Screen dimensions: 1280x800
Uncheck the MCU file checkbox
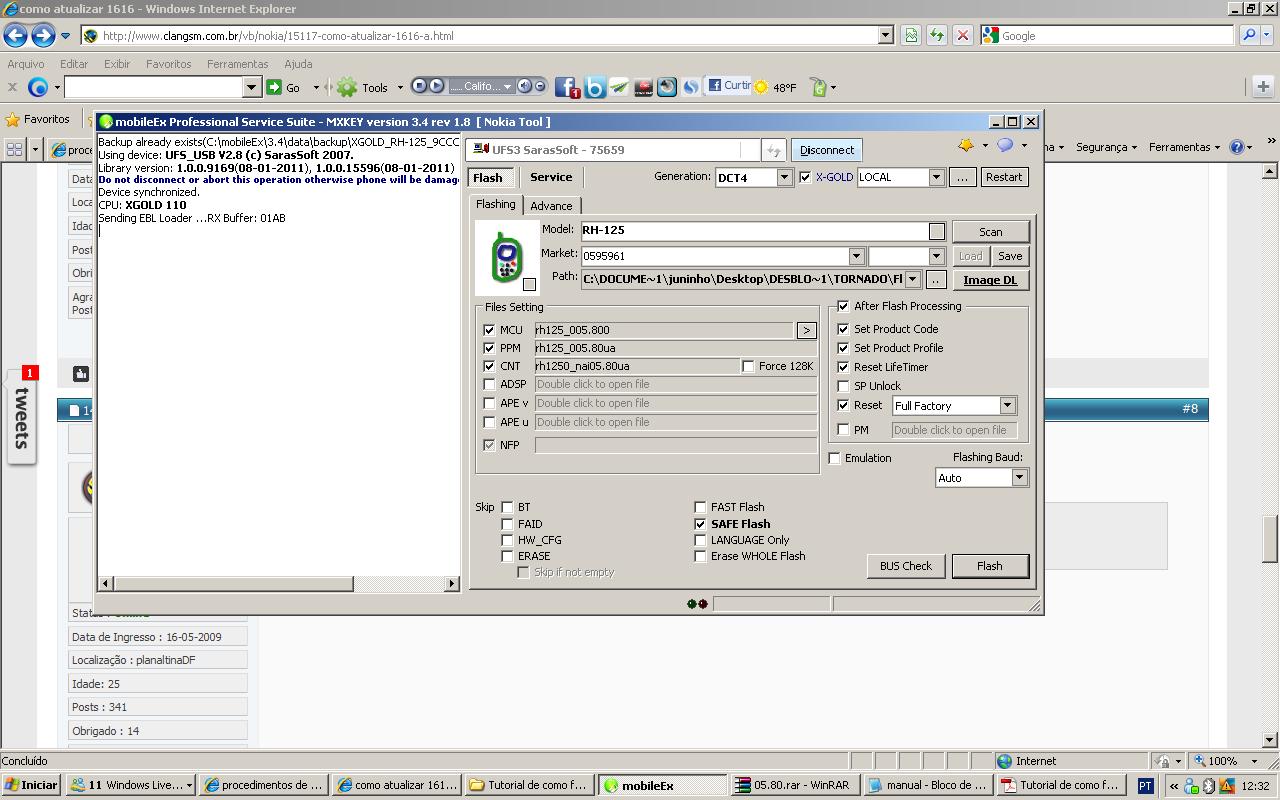coord(489,330)
